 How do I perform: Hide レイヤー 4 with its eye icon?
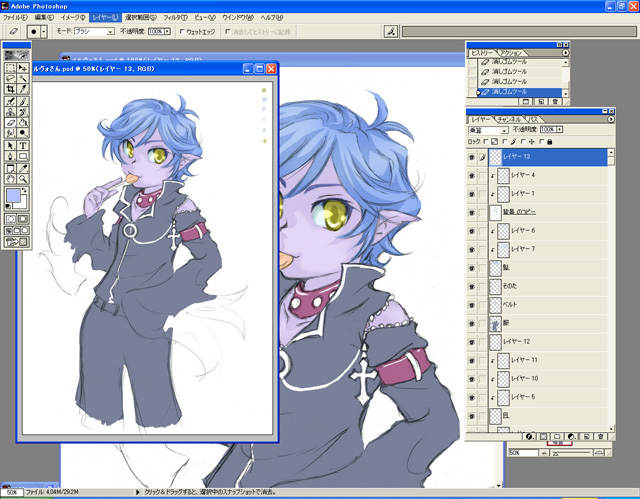[x=471, y=176]
